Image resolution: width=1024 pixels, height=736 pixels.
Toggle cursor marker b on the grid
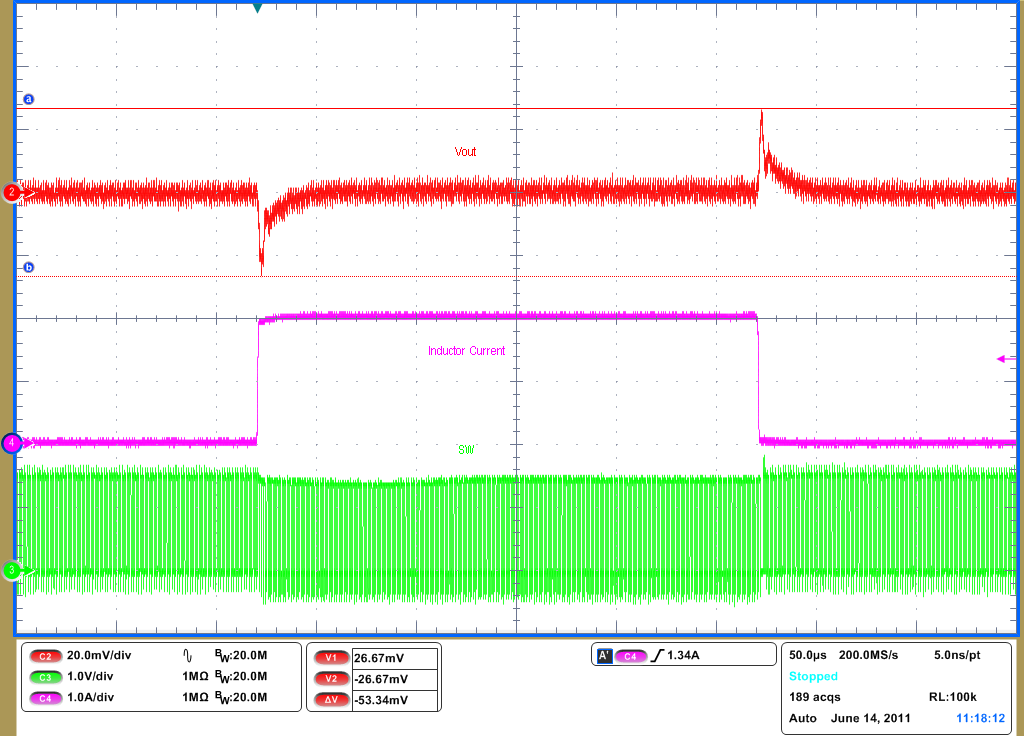[29, 268]
